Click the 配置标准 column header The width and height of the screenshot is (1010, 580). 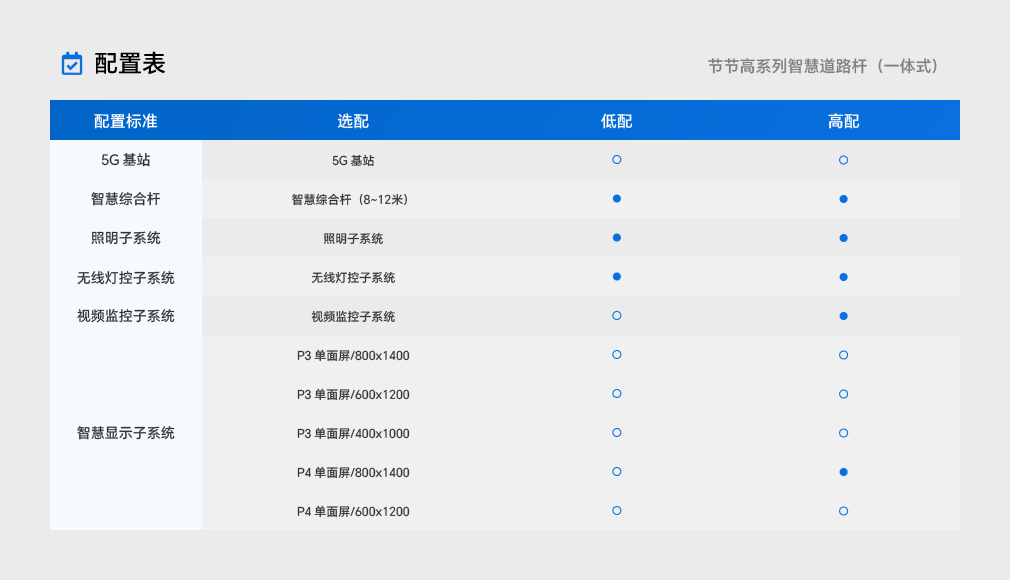click(x=126, y=121)
